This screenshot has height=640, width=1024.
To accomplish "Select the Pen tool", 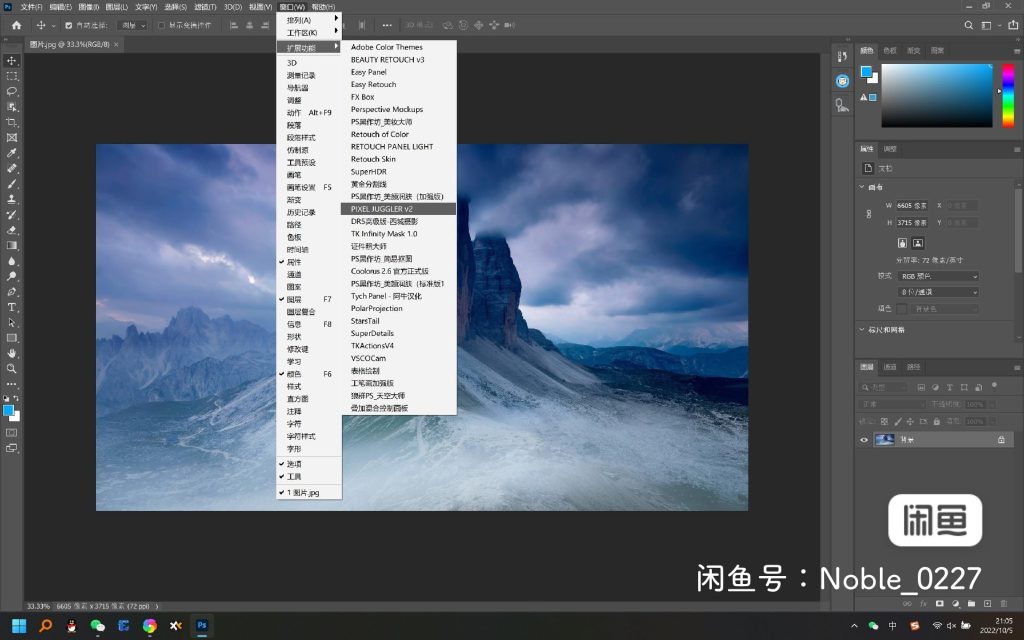I will tap(12, 292).
